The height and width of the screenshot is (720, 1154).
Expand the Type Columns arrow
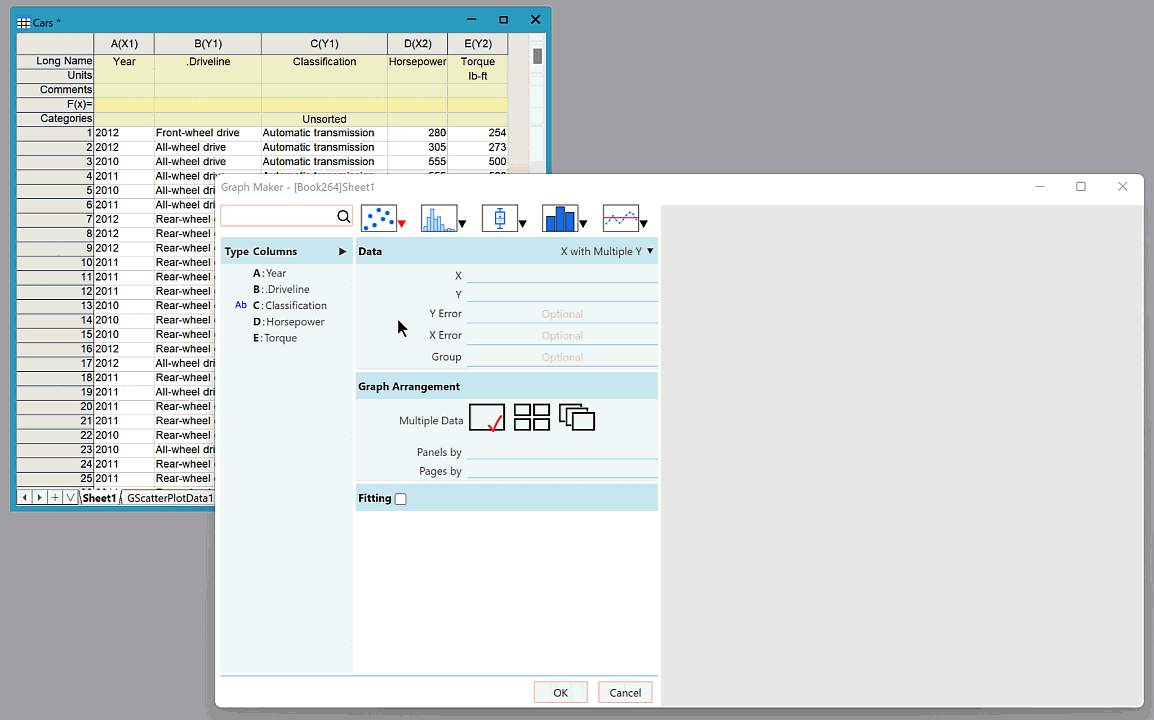click(342, 252)
